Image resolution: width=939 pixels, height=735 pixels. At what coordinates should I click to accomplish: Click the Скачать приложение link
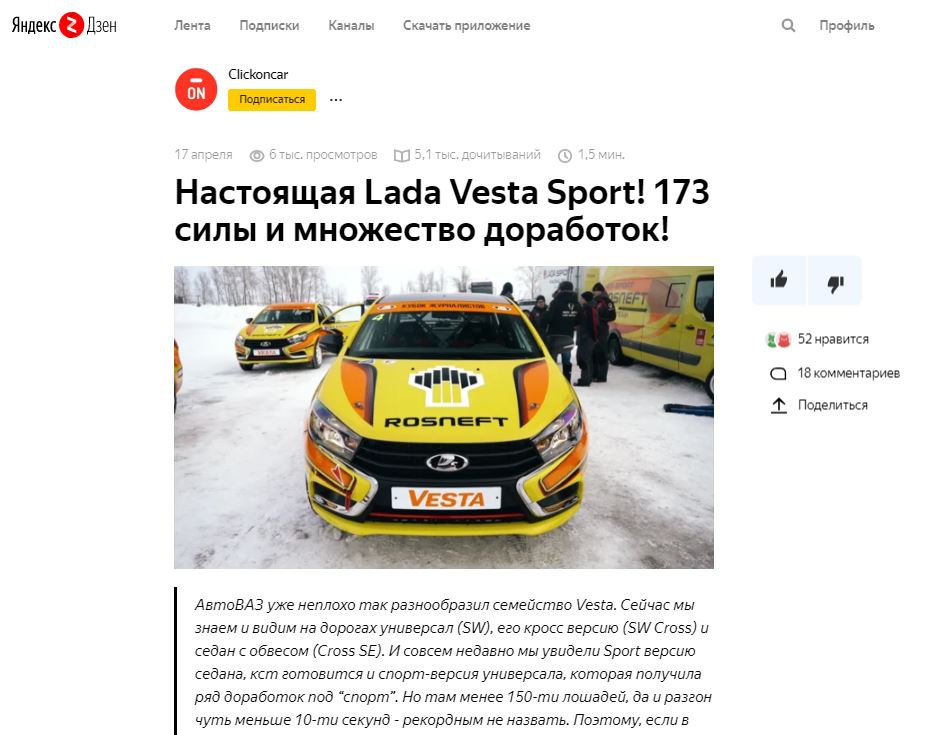[x=467, y=26]
